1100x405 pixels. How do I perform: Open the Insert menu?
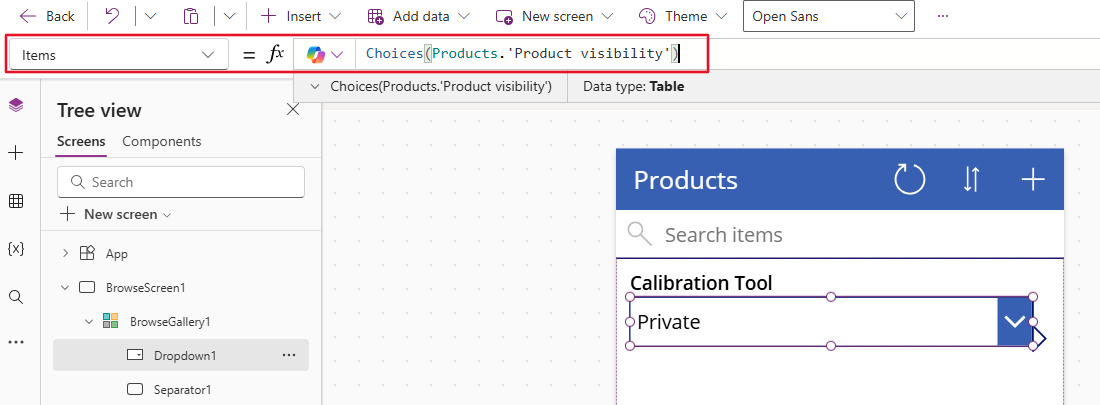click(301, 16)
